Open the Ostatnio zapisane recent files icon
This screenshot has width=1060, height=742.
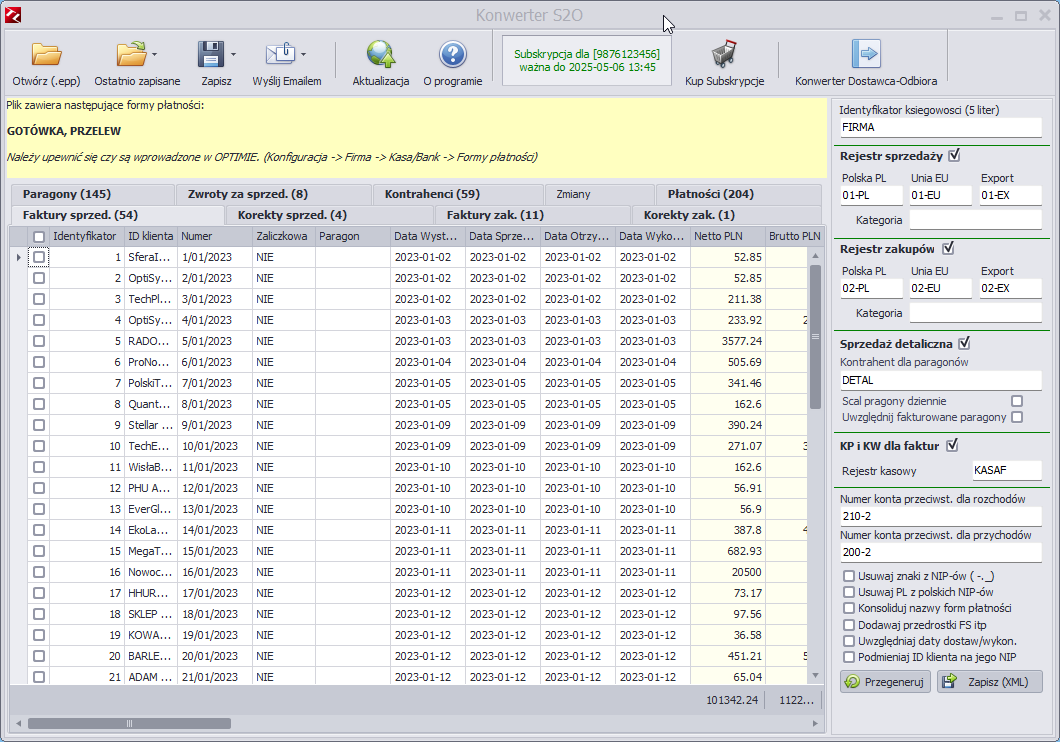click(130, 55)
